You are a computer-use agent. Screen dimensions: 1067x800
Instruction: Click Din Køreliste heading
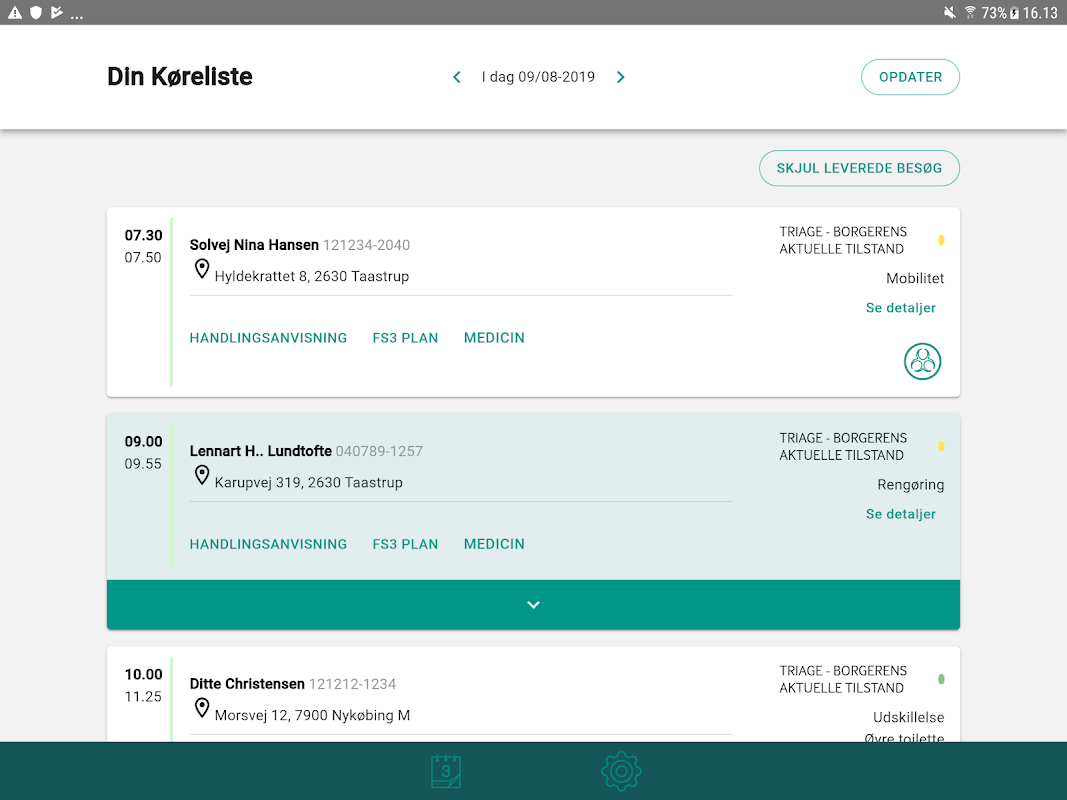[180, 76]
